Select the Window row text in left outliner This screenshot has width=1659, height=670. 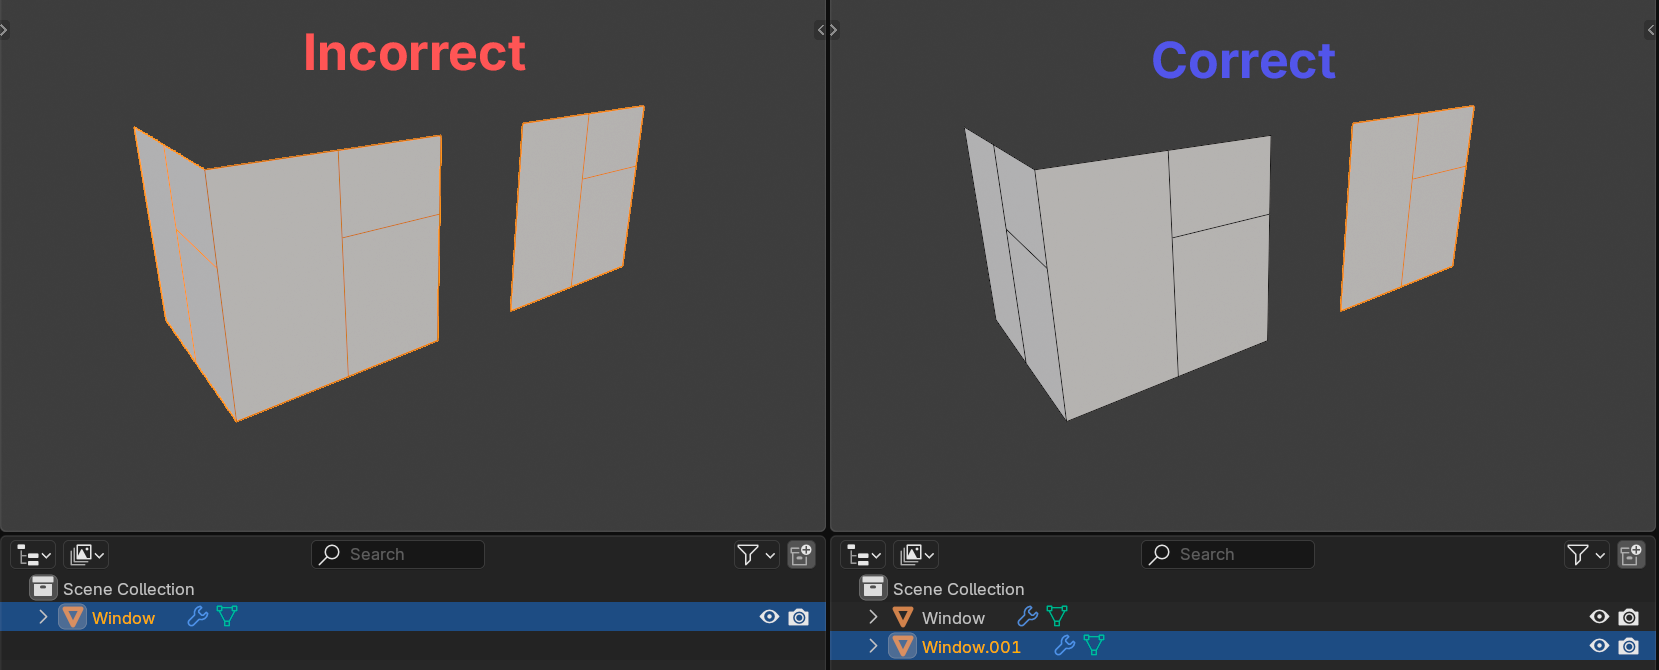point(123,618)
